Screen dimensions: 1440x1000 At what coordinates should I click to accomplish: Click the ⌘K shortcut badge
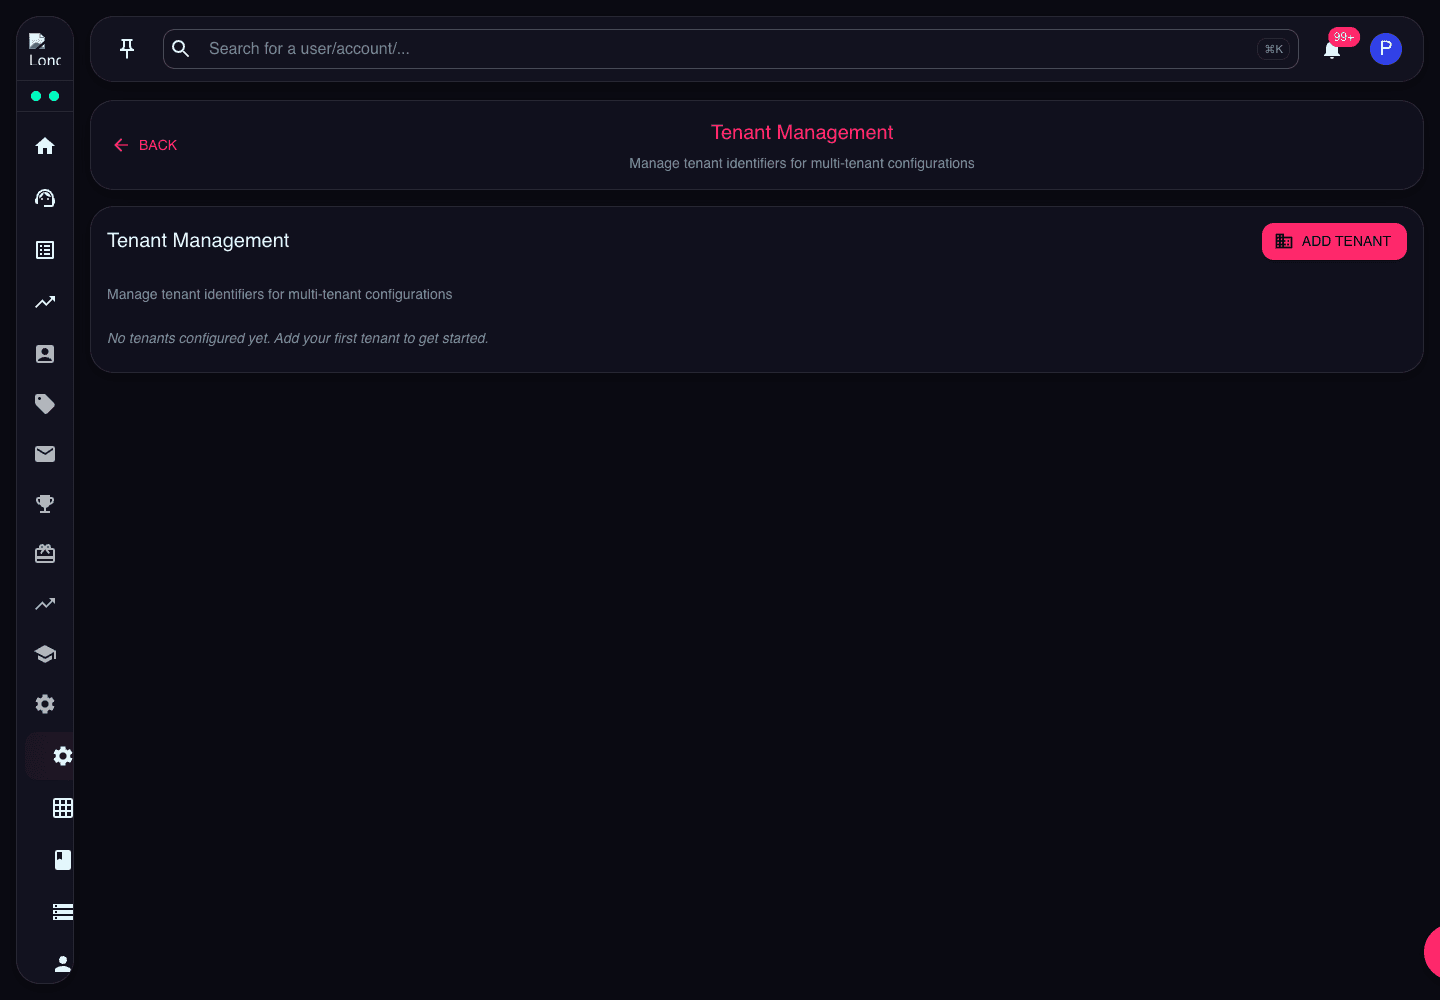(1273, 49)
